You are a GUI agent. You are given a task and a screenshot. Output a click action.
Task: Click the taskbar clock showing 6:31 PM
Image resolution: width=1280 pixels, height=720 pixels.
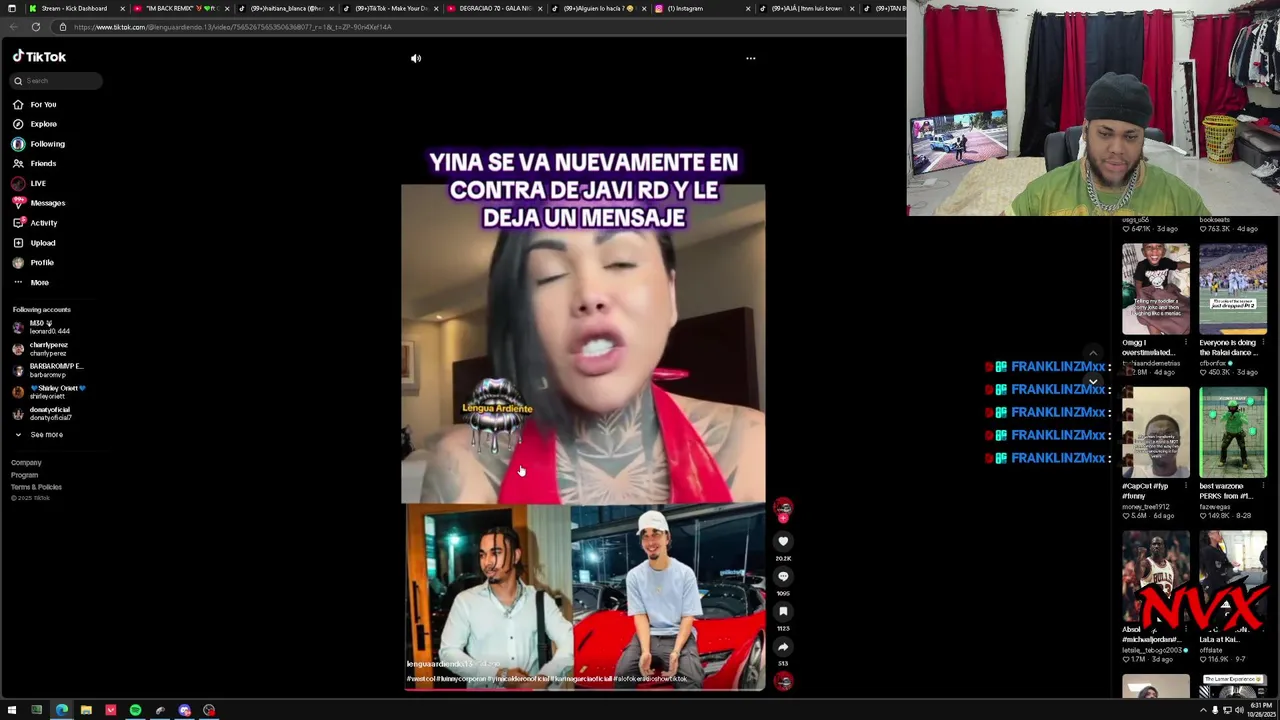(x=1261, y=711)
